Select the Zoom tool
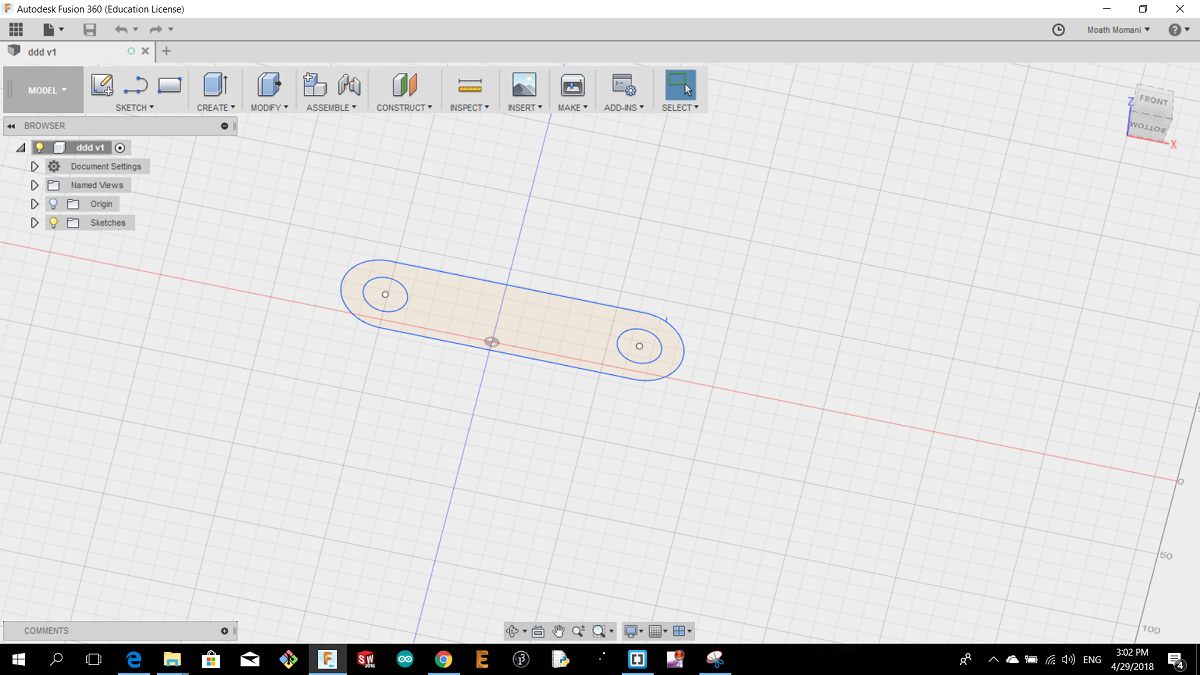The width and height of the screenshot is (1200, 675). [x=578, y=631]
